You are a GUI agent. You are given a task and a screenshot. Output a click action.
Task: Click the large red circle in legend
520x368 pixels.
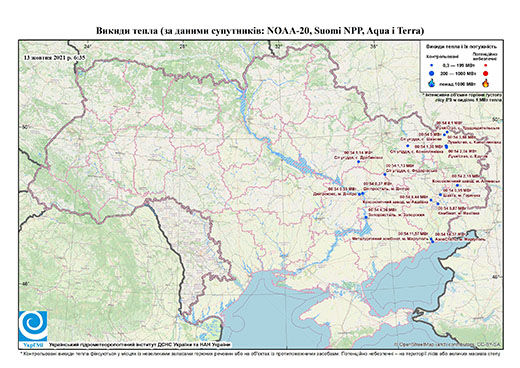coord(486,73)
